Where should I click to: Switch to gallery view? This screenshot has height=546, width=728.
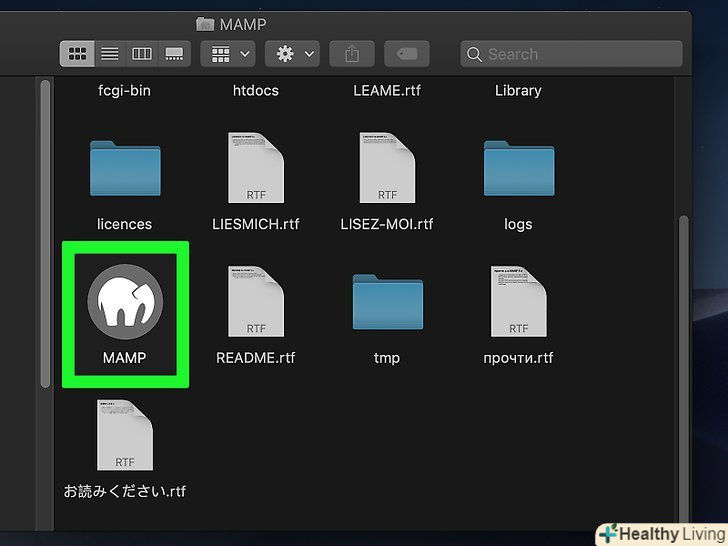[174, 54]
